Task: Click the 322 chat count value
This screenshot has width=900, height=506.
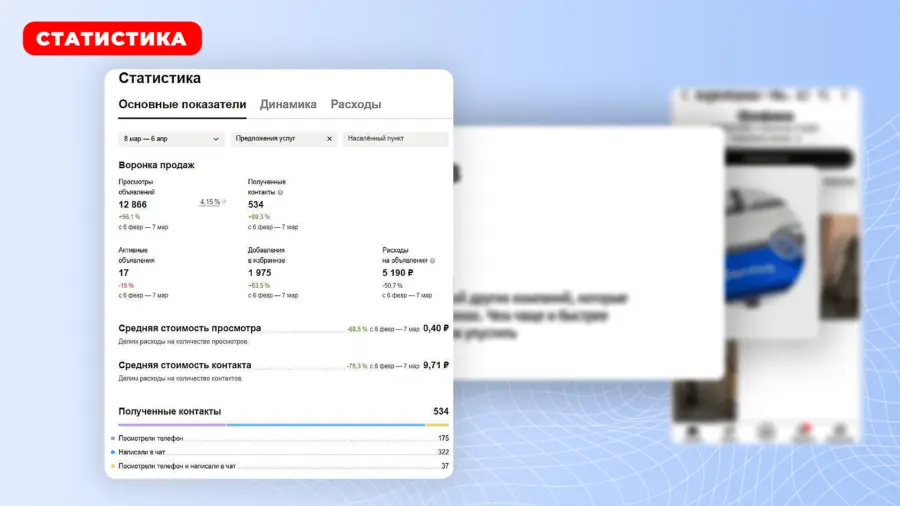Action: coord(443,452)
